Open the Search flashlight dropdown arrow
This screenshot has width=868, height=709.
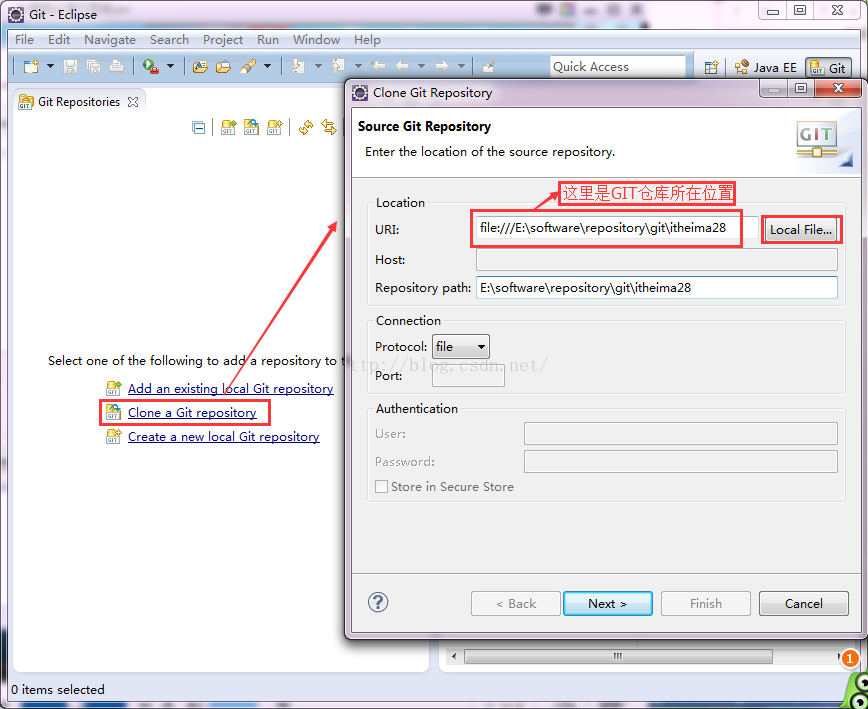click(267, 66)
